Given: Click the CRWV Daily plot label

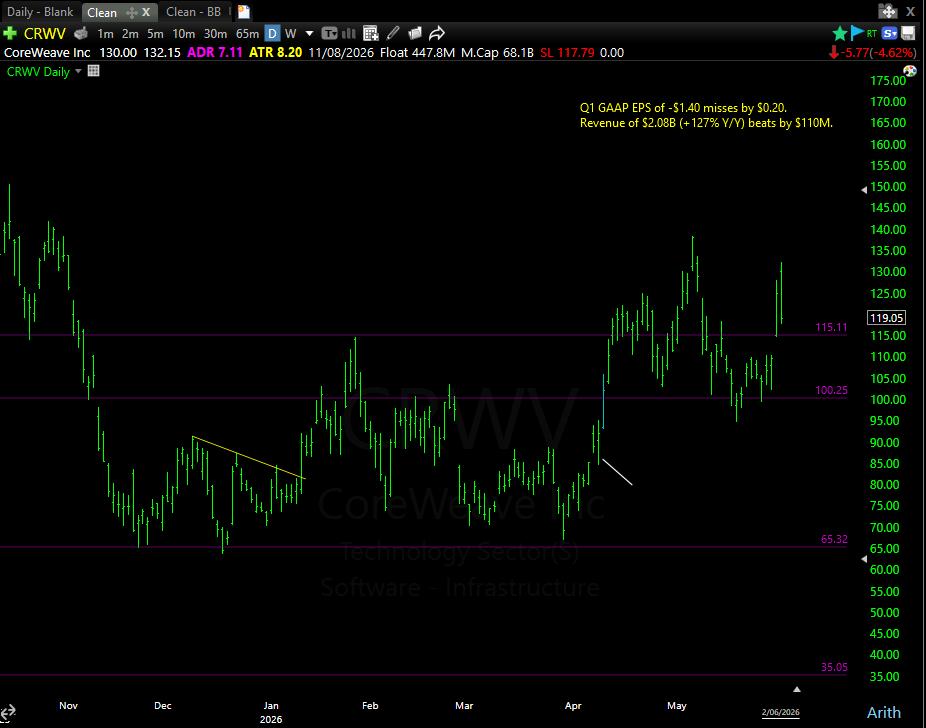Looking at the screenshot, I should pos(38,71).
